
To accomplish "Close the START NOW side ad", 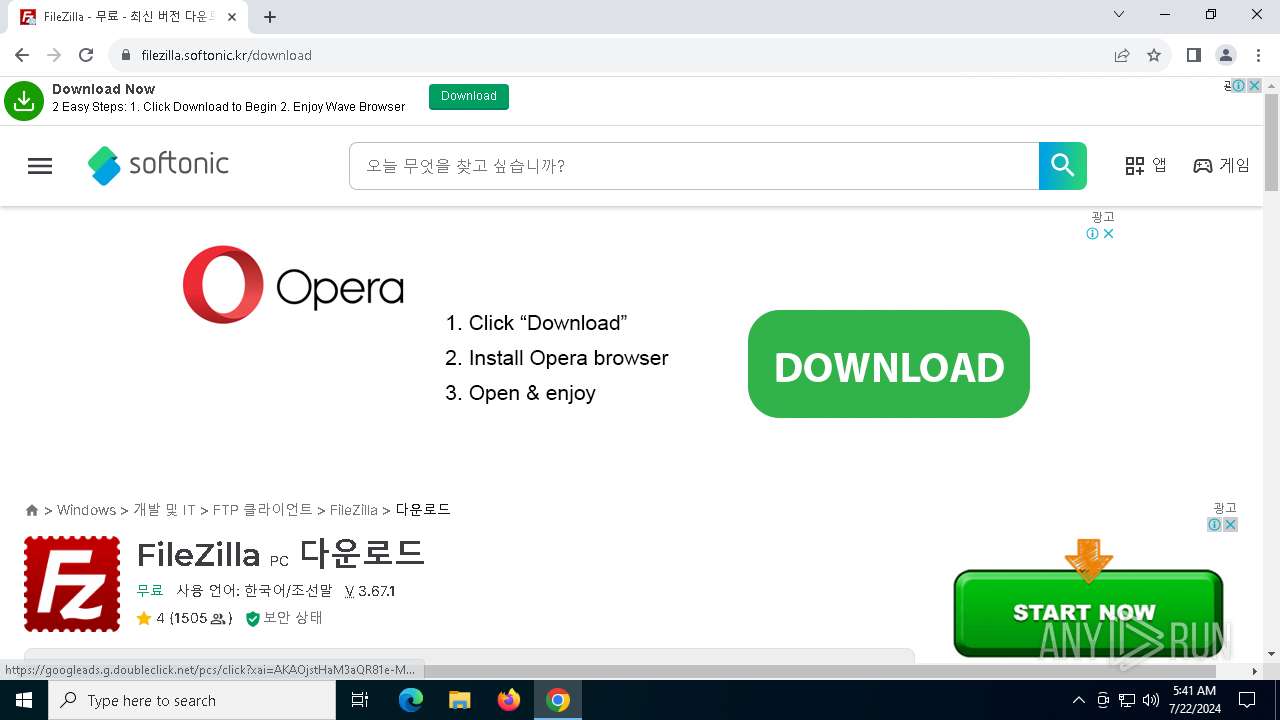I will [x=1230, y=524].
